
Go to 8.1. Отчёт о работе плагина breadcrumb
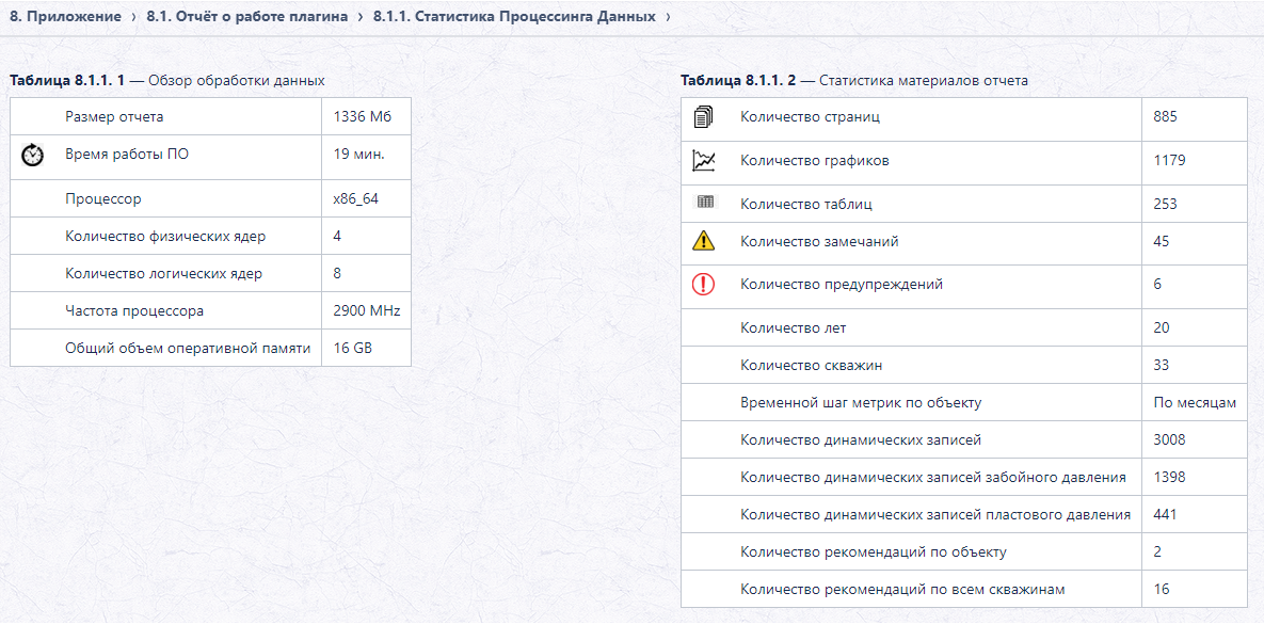click(x=247, y=17)
